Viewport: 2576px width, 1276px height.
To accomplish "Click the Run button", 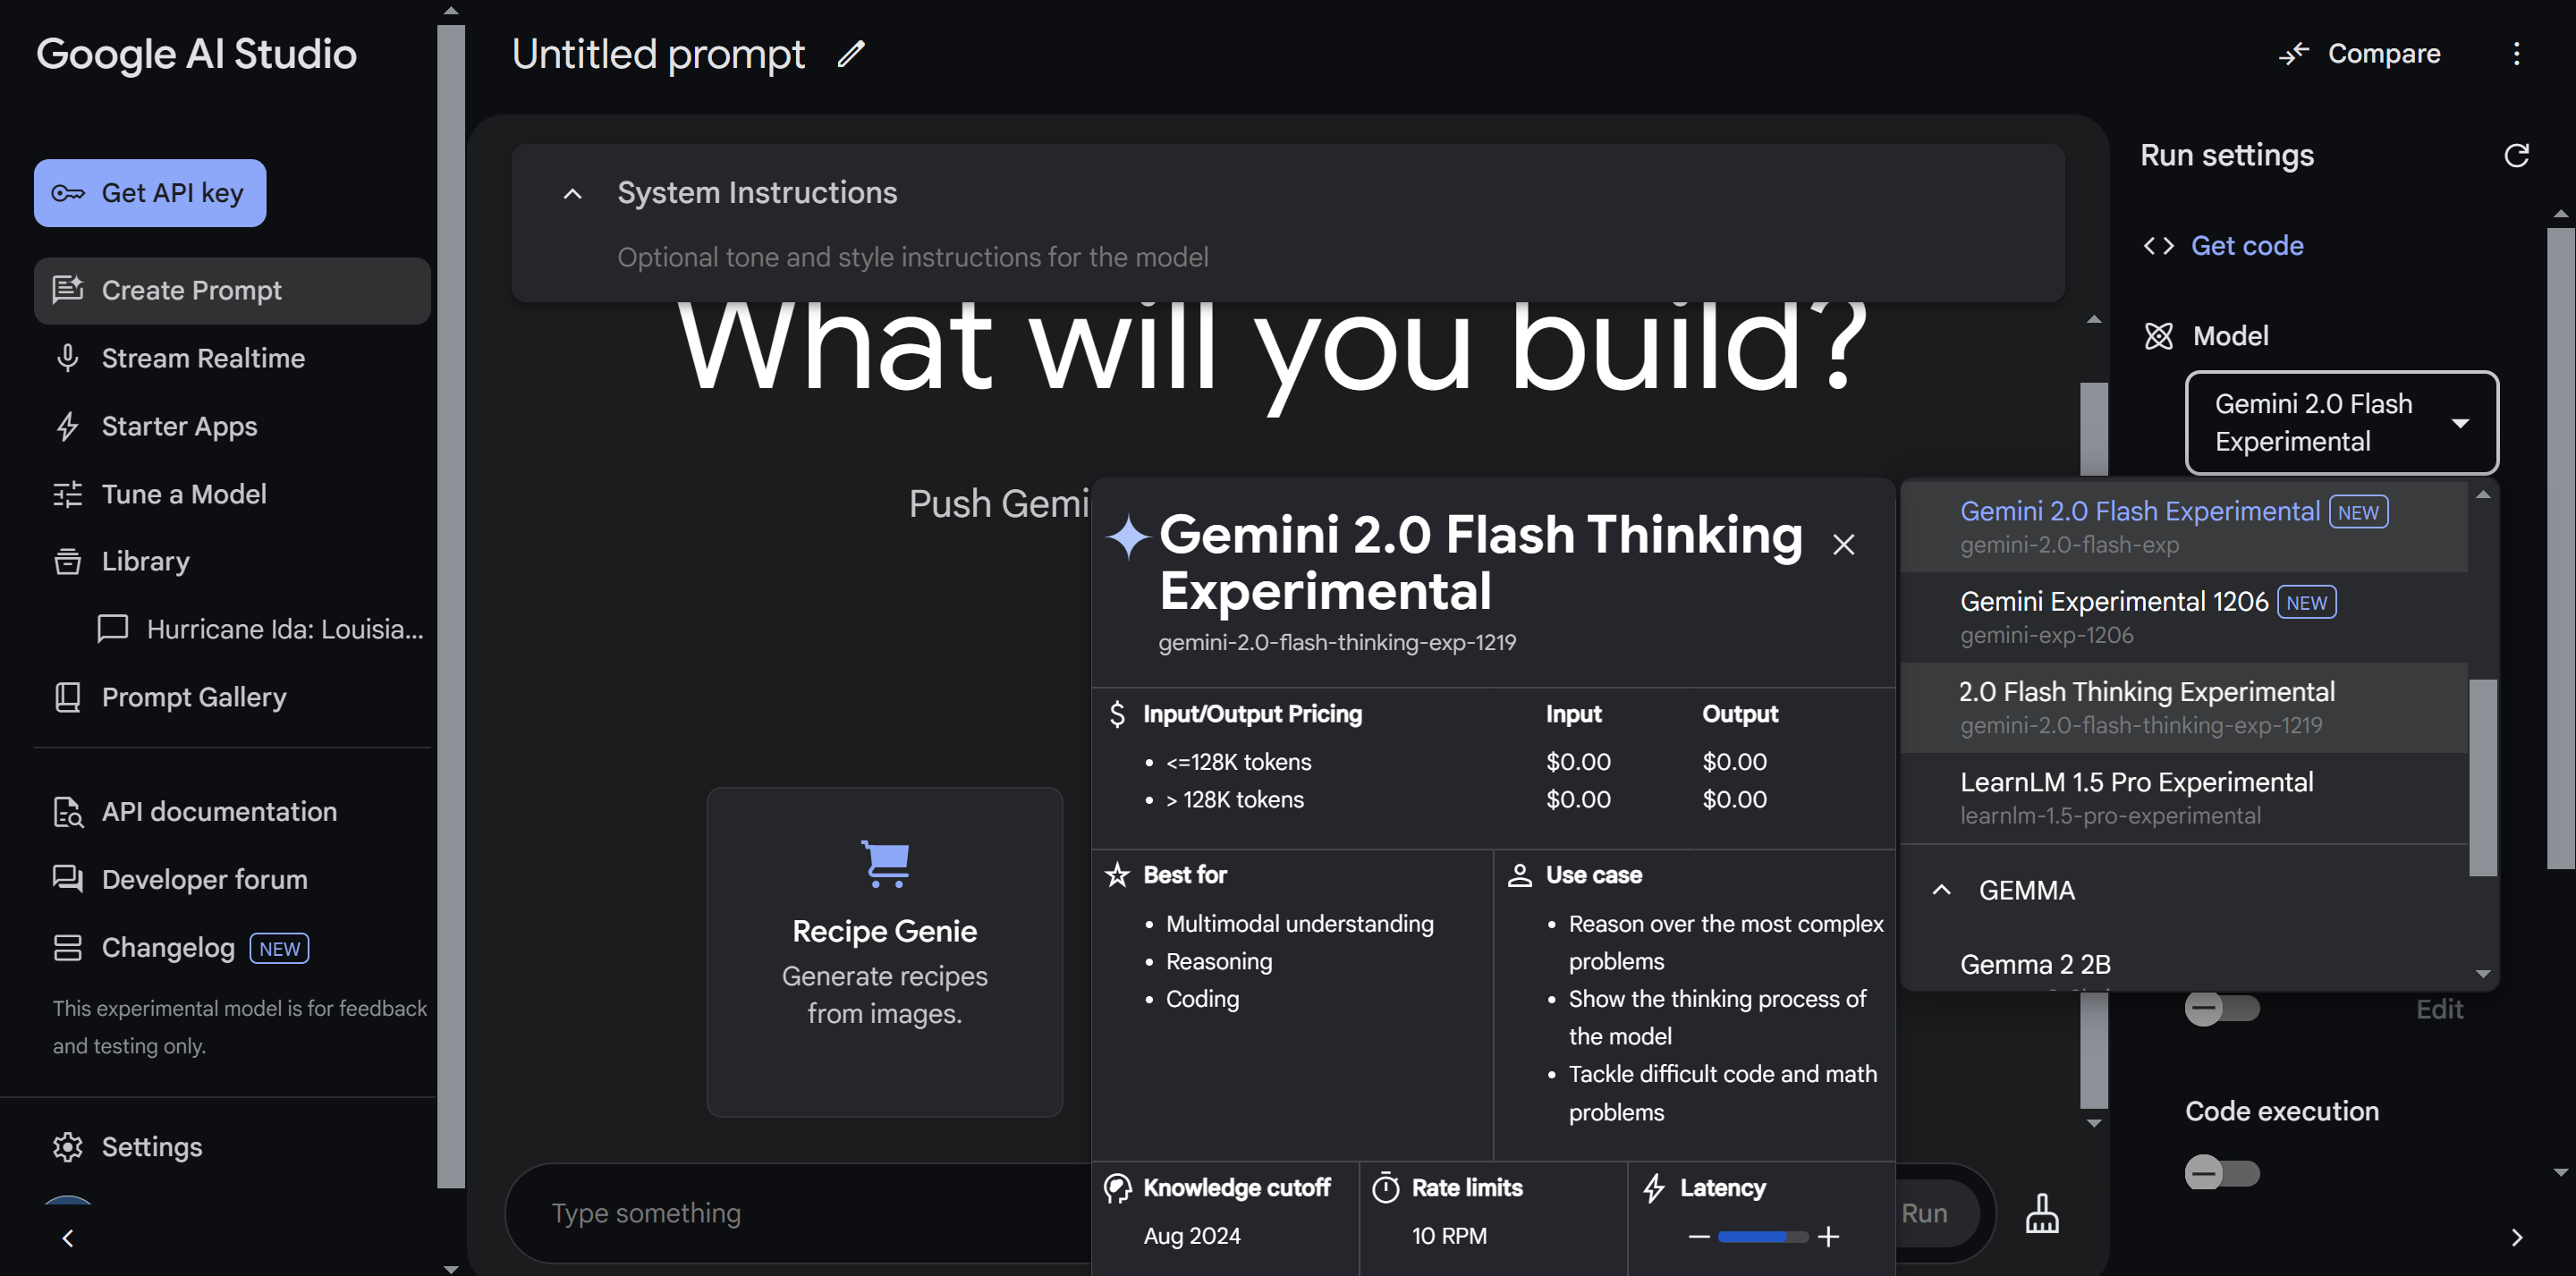I will click(1926, 1213).
